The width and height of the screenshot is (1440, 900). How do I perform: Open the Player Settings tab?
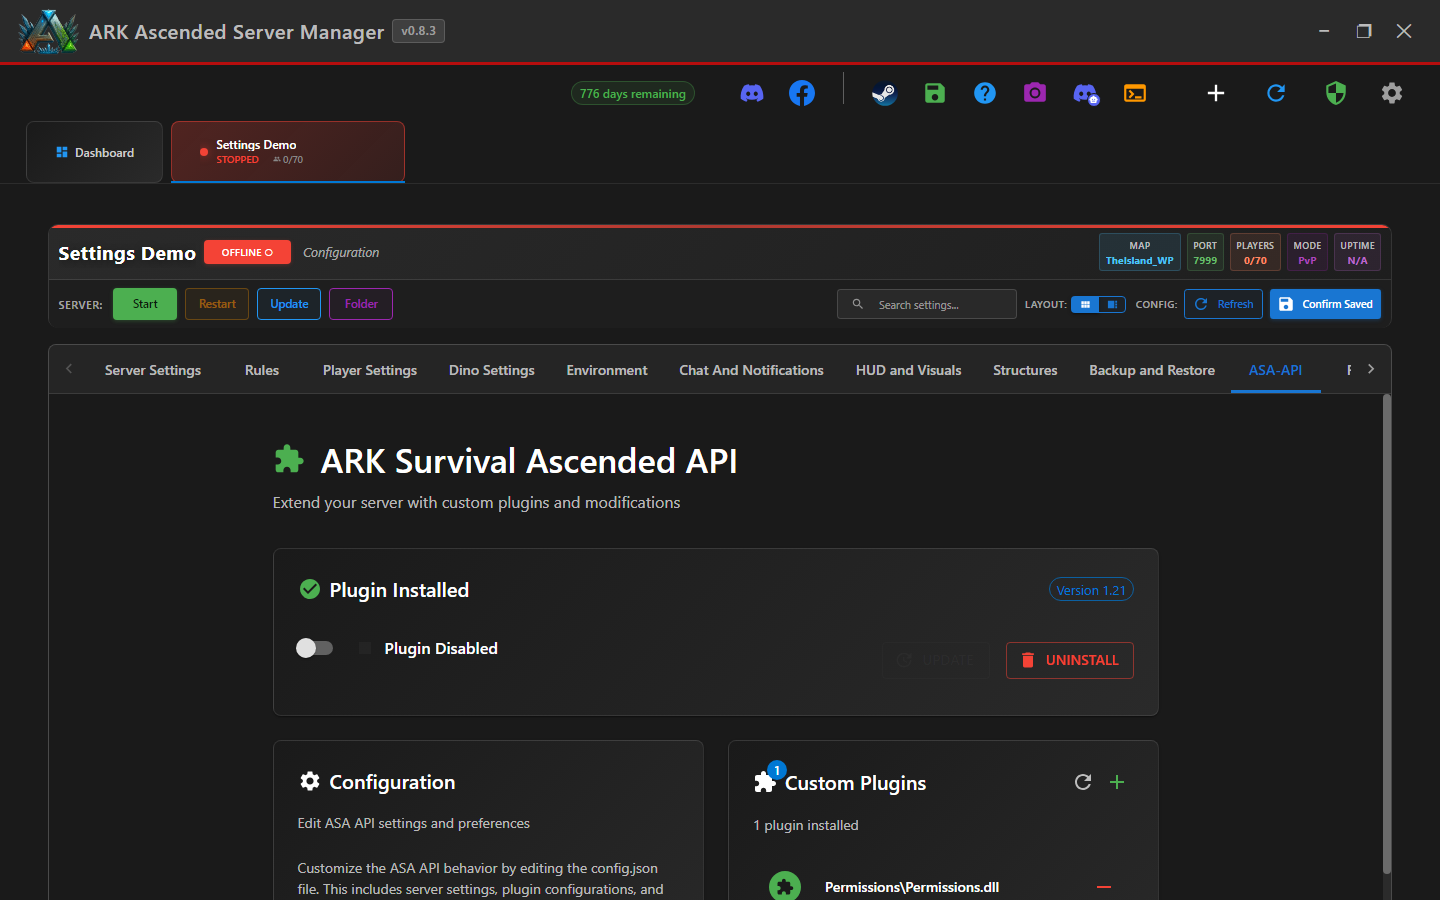click(370, 370)
